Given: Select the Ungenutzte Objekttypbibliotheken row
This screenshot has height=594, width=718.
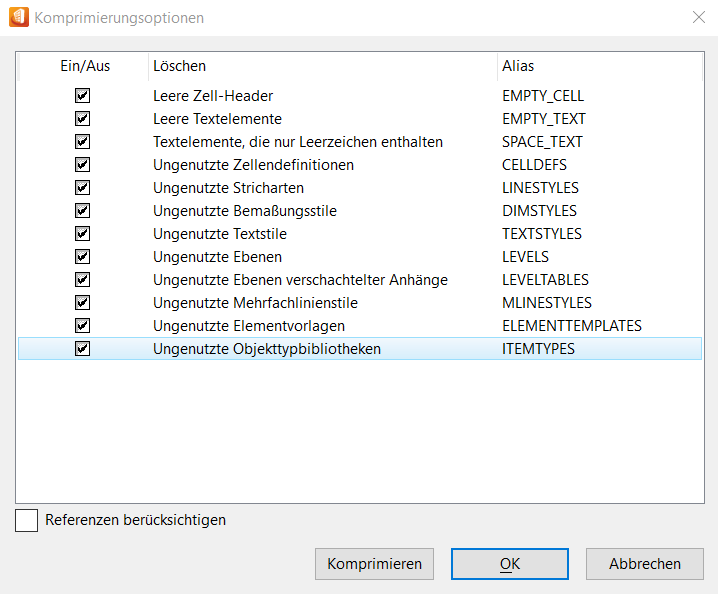Looking at the screenshot, I should pyautogui.click(x=267, y=349).
